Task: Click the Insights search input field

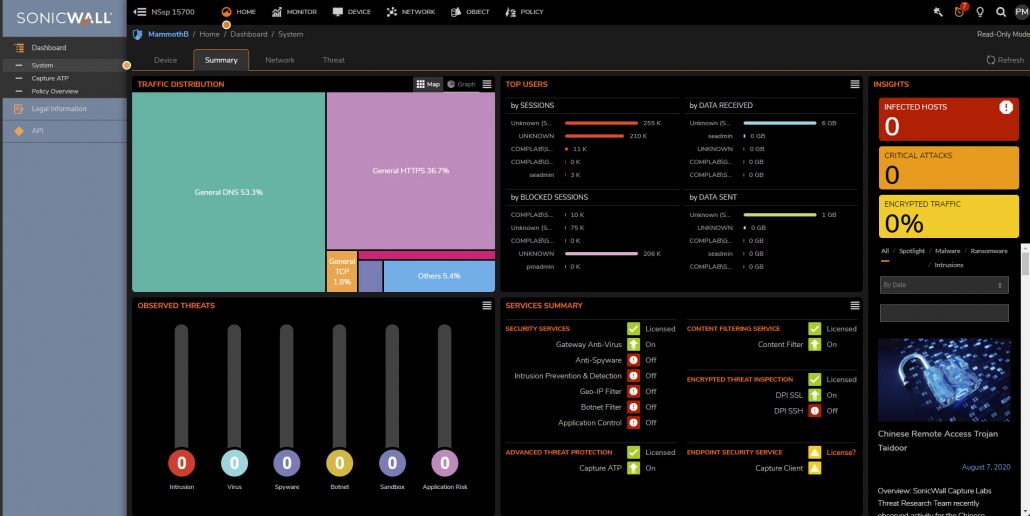Action: (x=944, y=313)
